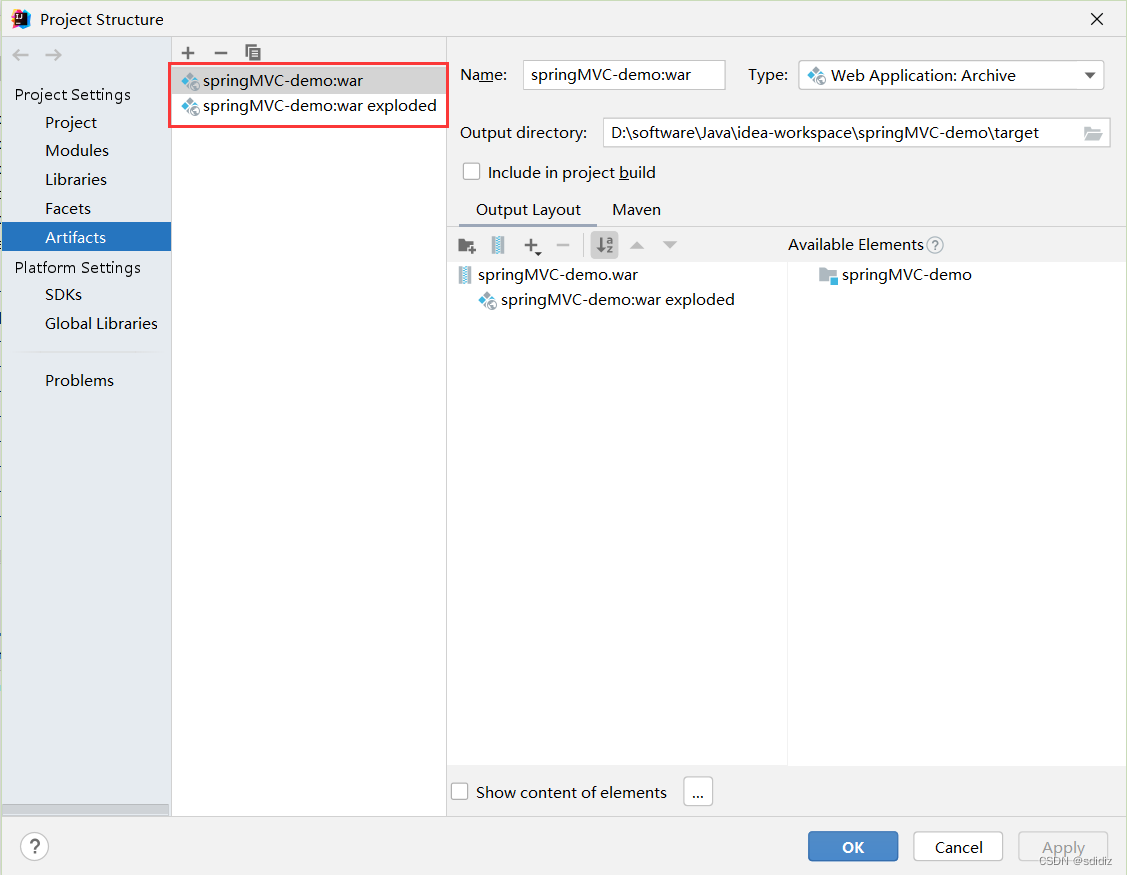Close the Project Structure dialog
1127x875 pixels.
1097,19
